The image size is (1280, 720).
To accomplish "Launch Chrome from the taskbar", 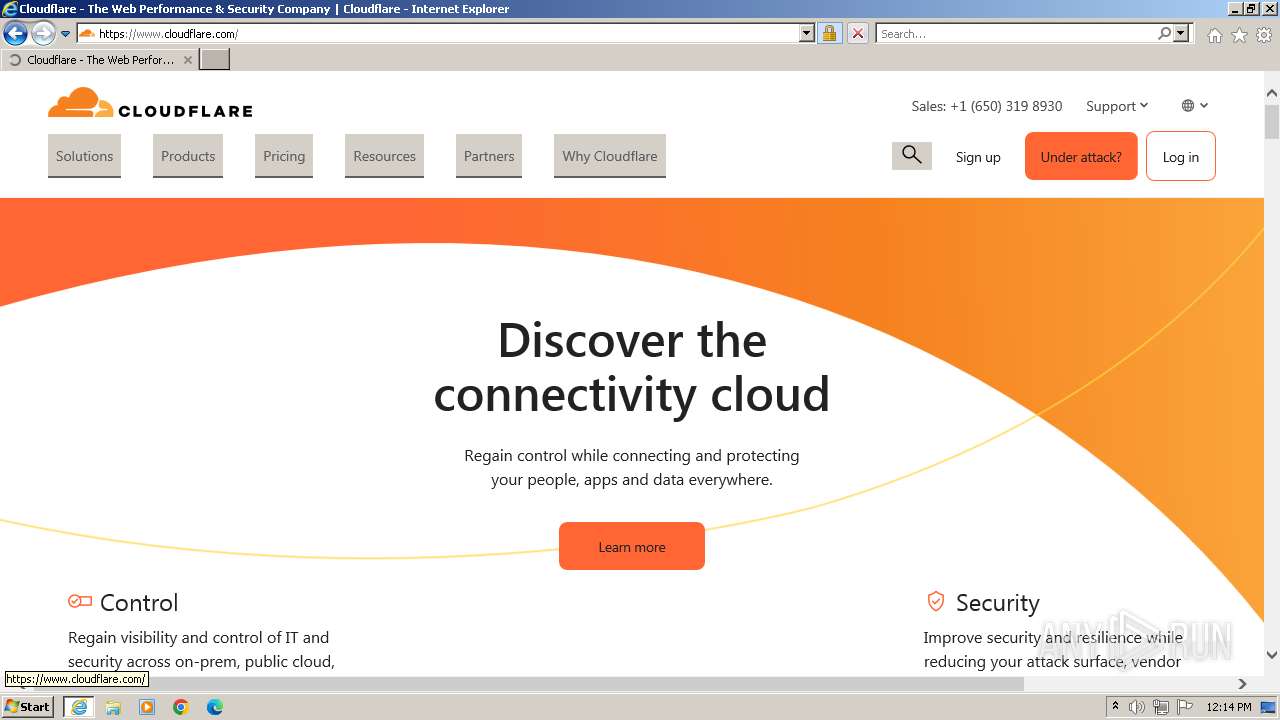I will click(181, 707).
